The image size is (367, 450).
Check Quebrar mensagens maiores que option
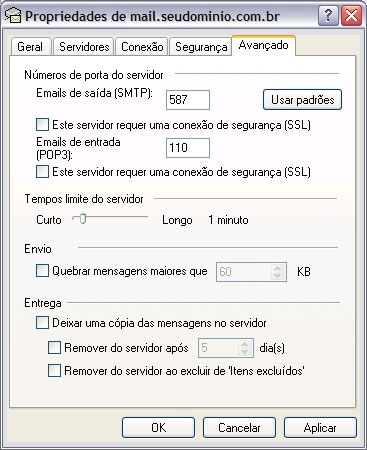[x=42, y=271]
